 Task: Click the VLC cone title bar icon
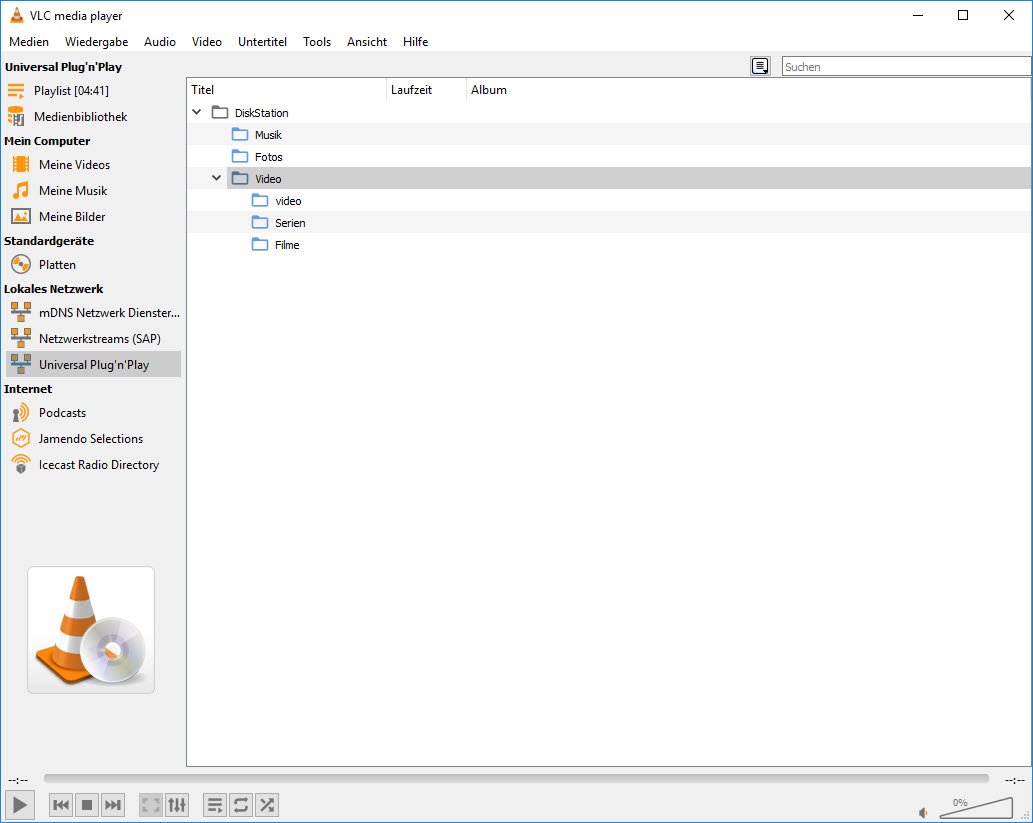click(16, 15)
